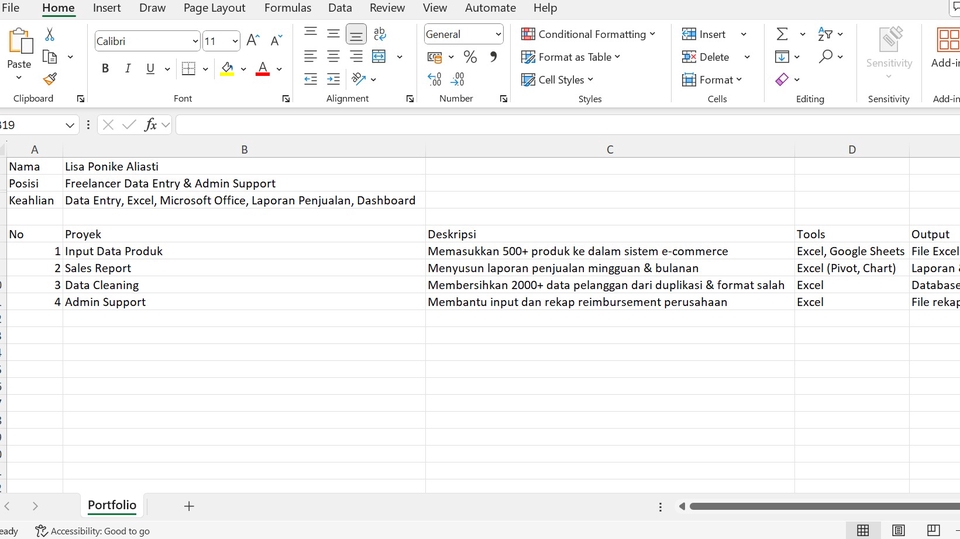The image size is (960, 539).
Task: Click the Cut scissors icon
Action: point(50,34)
